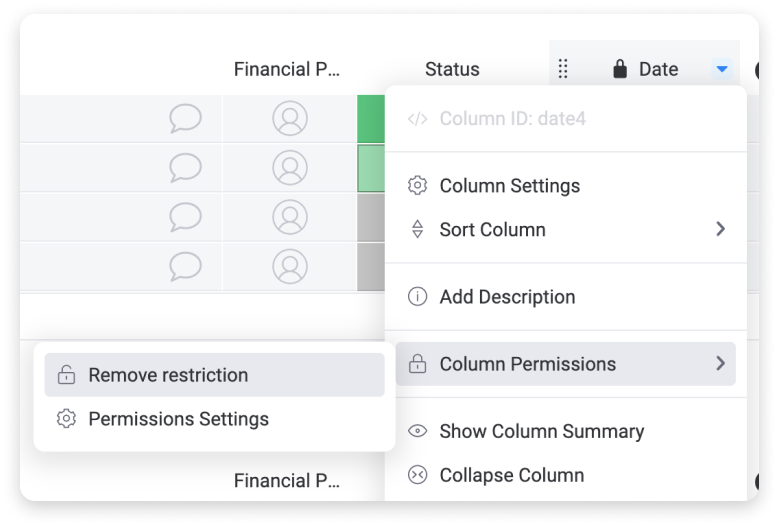Click the Status column header

coord(452,69)
